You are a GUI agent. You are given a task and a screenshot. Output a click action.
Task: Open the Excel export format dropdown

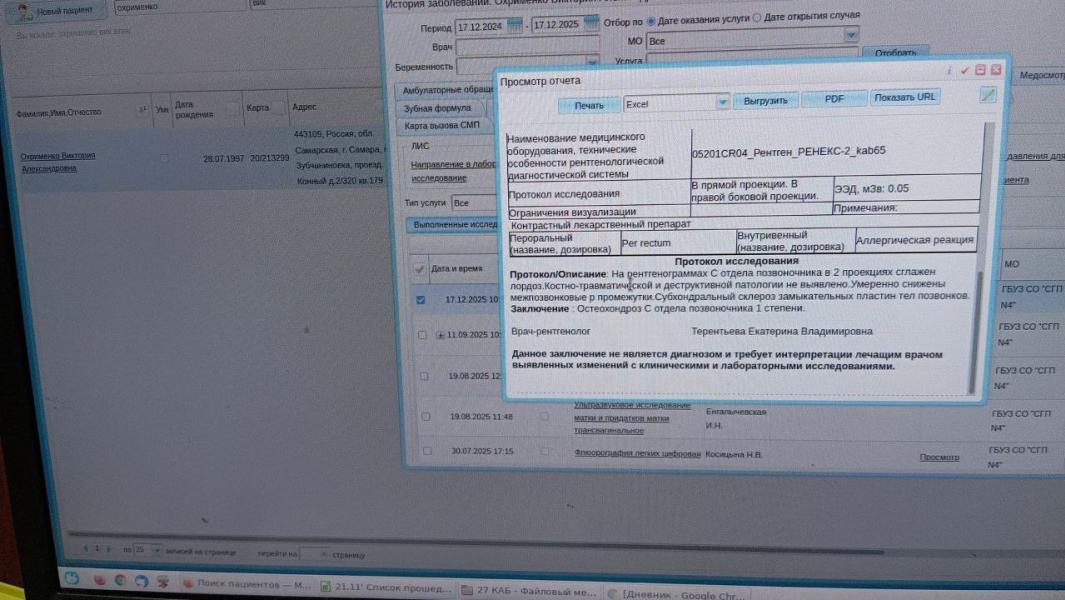(x=722, y=102)
